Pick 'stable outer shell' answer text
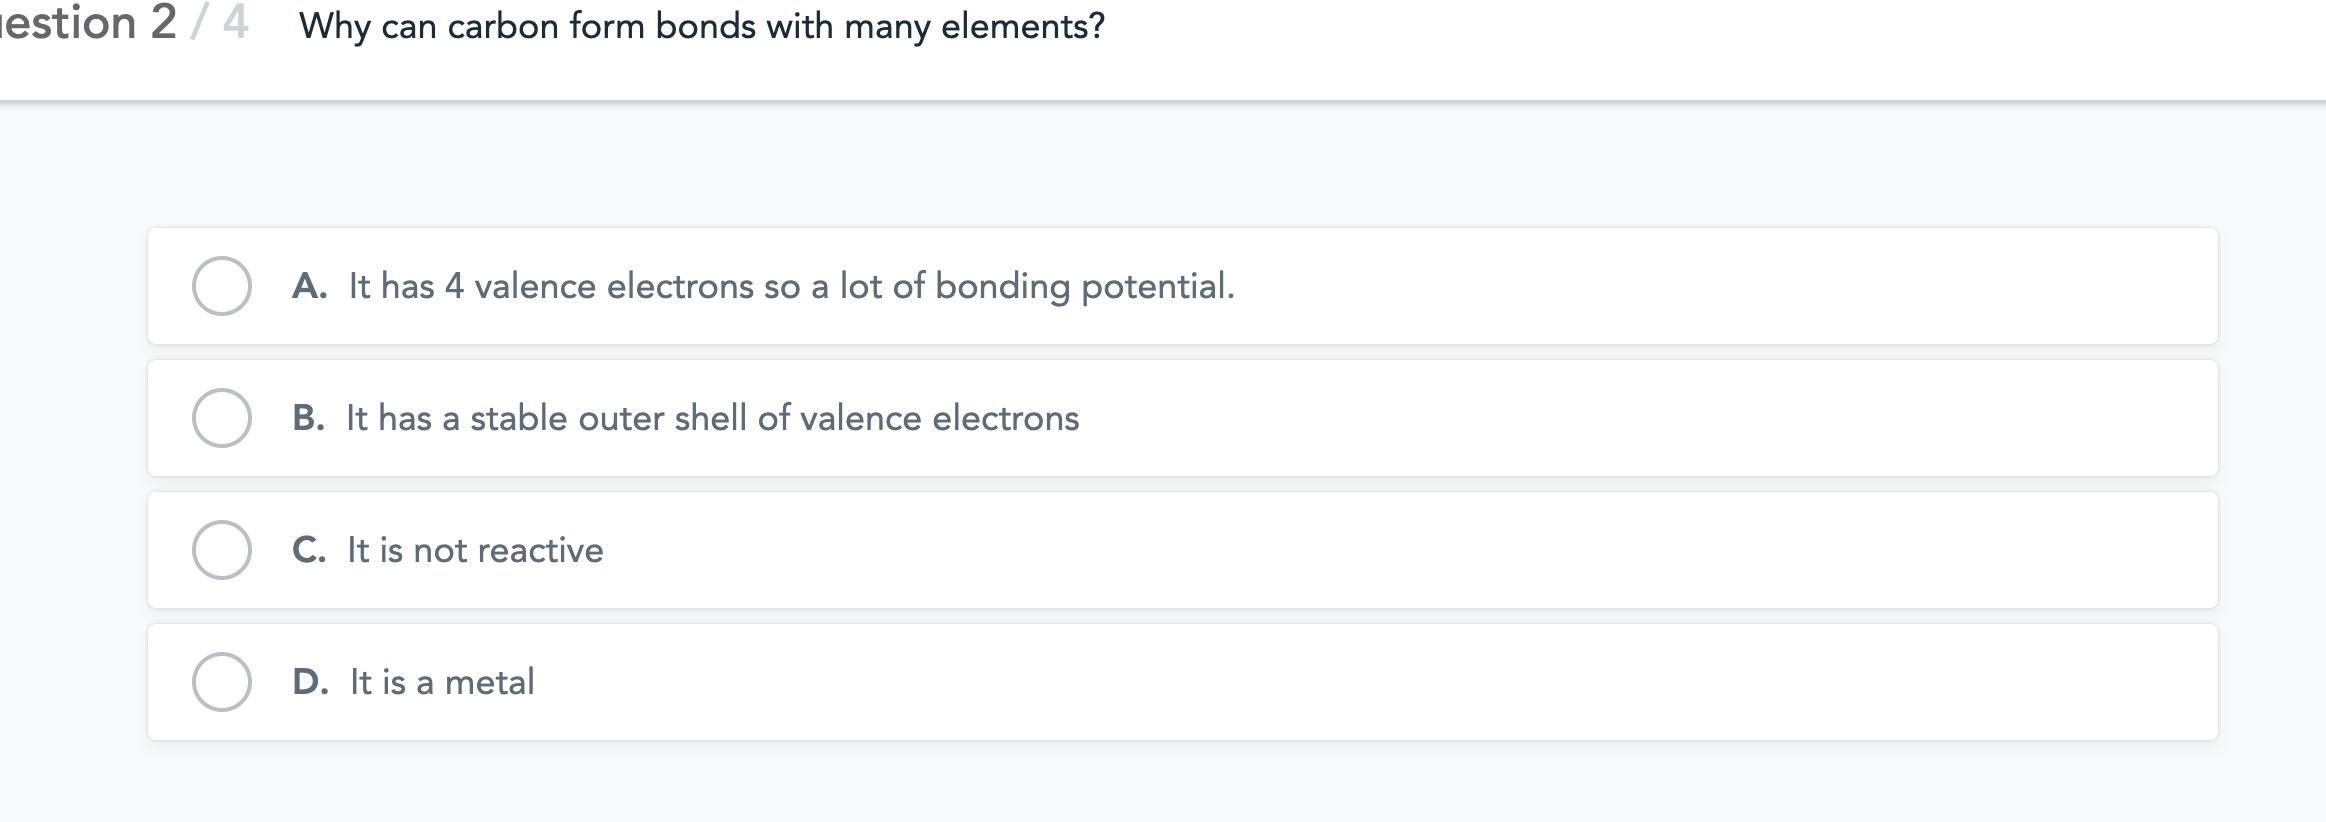The width and height of the screenshot is (2326, 822). 712,418
